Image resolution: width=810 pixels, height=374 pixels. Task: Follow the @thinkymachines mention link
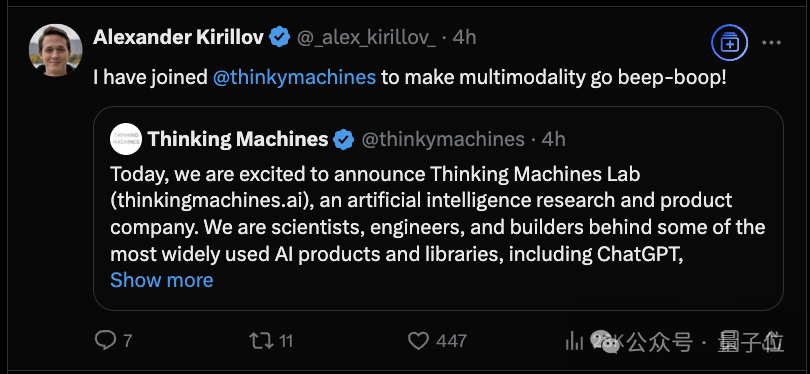[294, 77]
